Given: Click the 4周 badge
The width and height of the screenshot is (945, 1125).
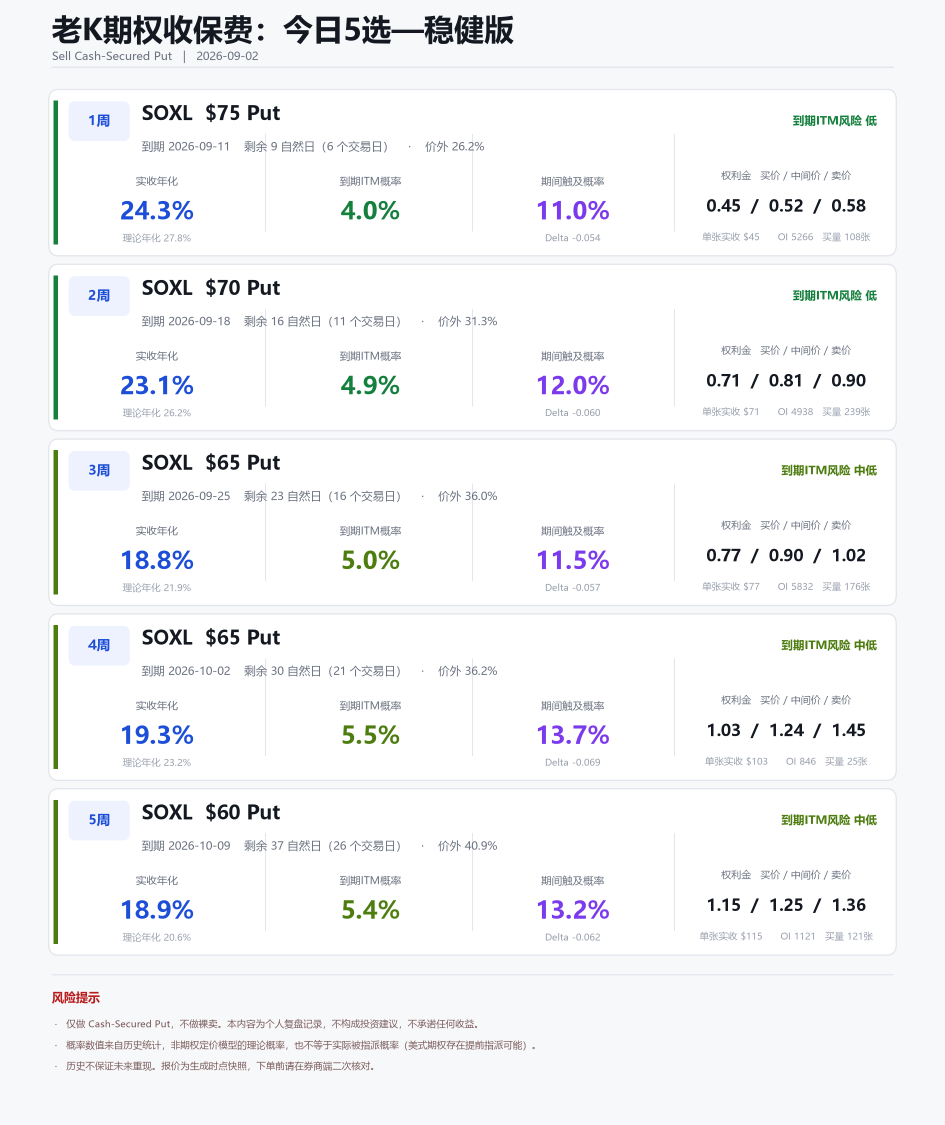Looking at the screenshot, I should click(x=99, y=645).
